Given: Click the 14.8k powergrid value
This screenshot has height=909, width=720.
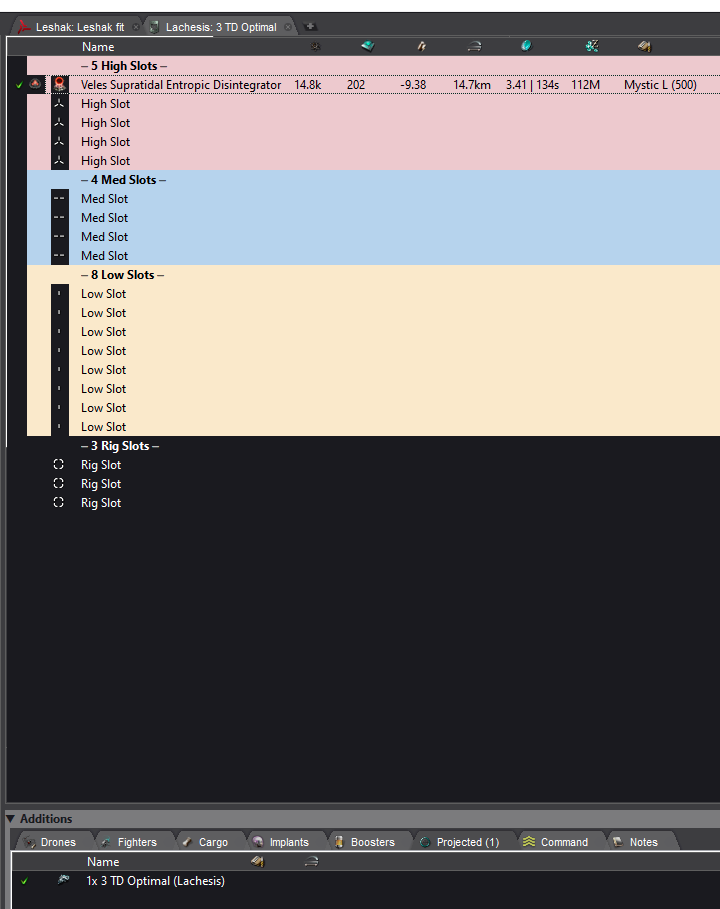Looking at the screenshot, I should tap(307, 85).
